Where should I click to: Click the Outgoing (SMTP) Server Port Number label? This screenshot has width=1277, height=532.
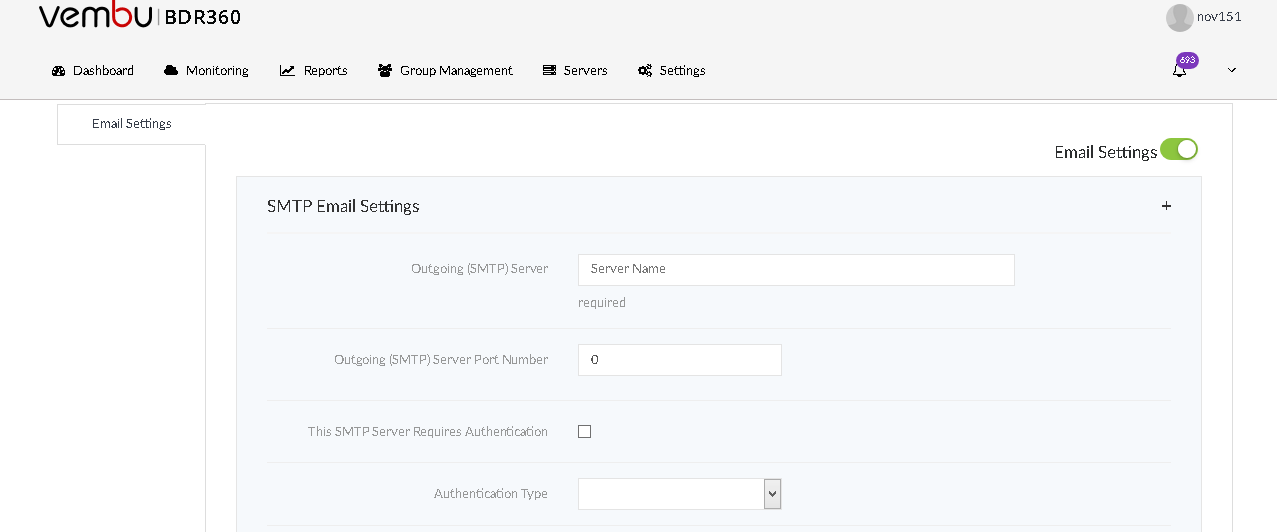[x=441, y=360]
